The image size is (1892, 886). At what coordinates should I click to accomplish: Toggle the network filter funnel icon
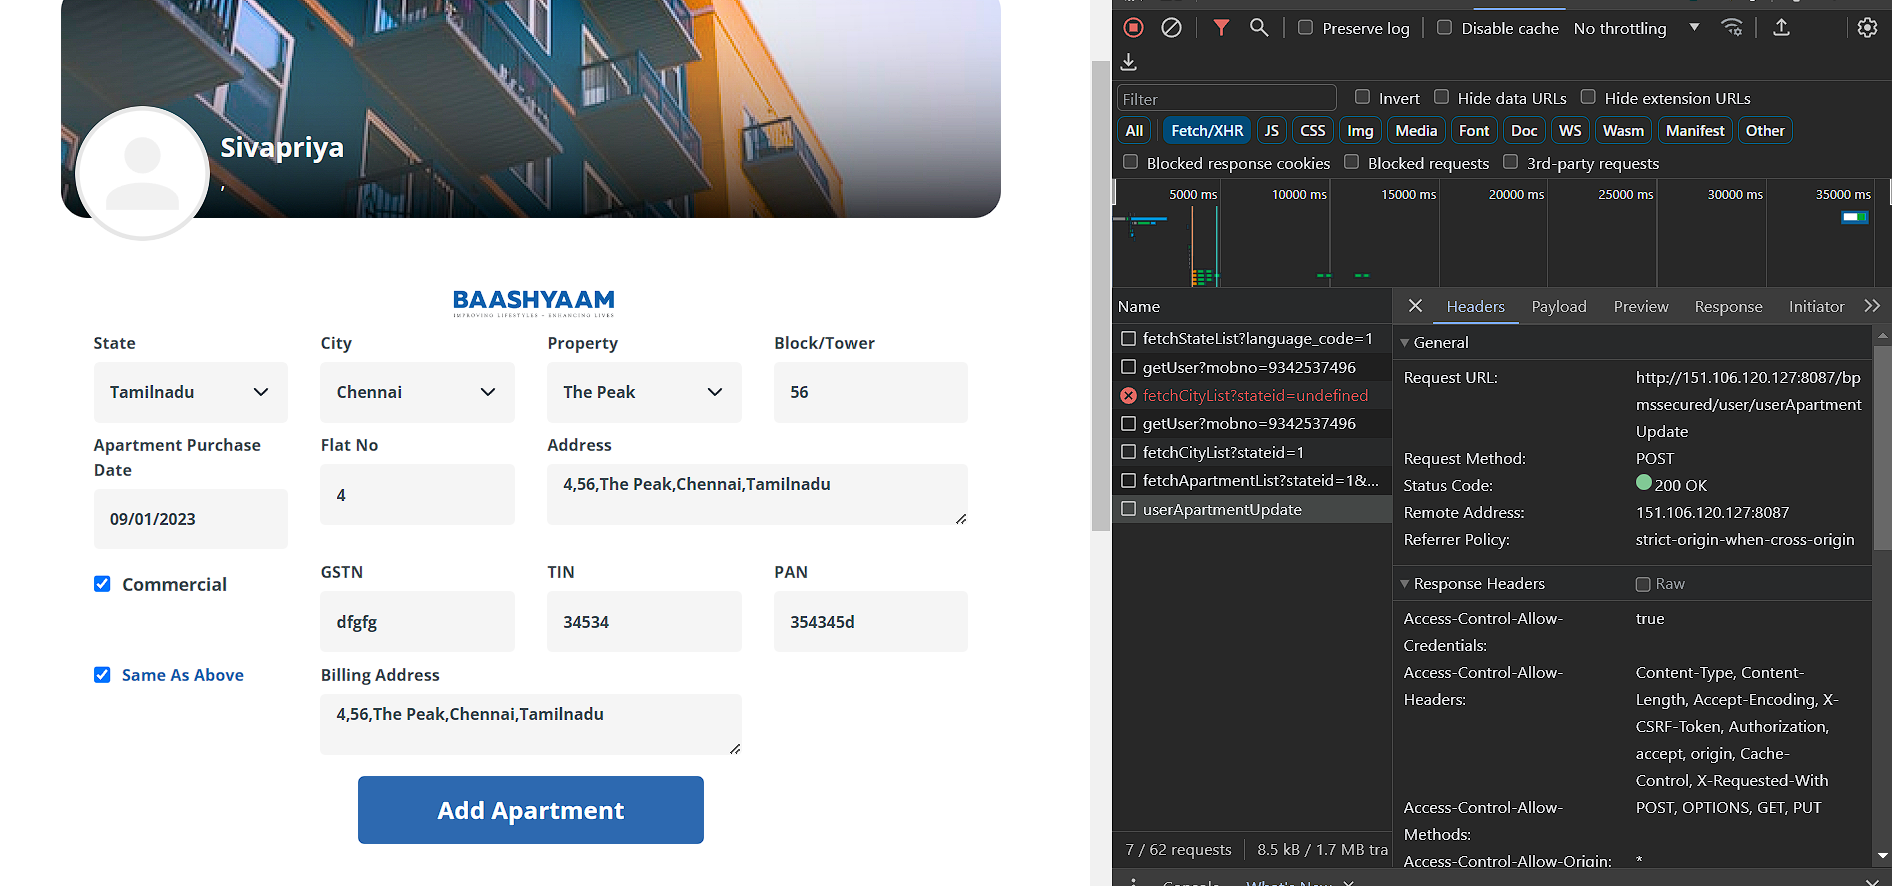(1221, 28)
